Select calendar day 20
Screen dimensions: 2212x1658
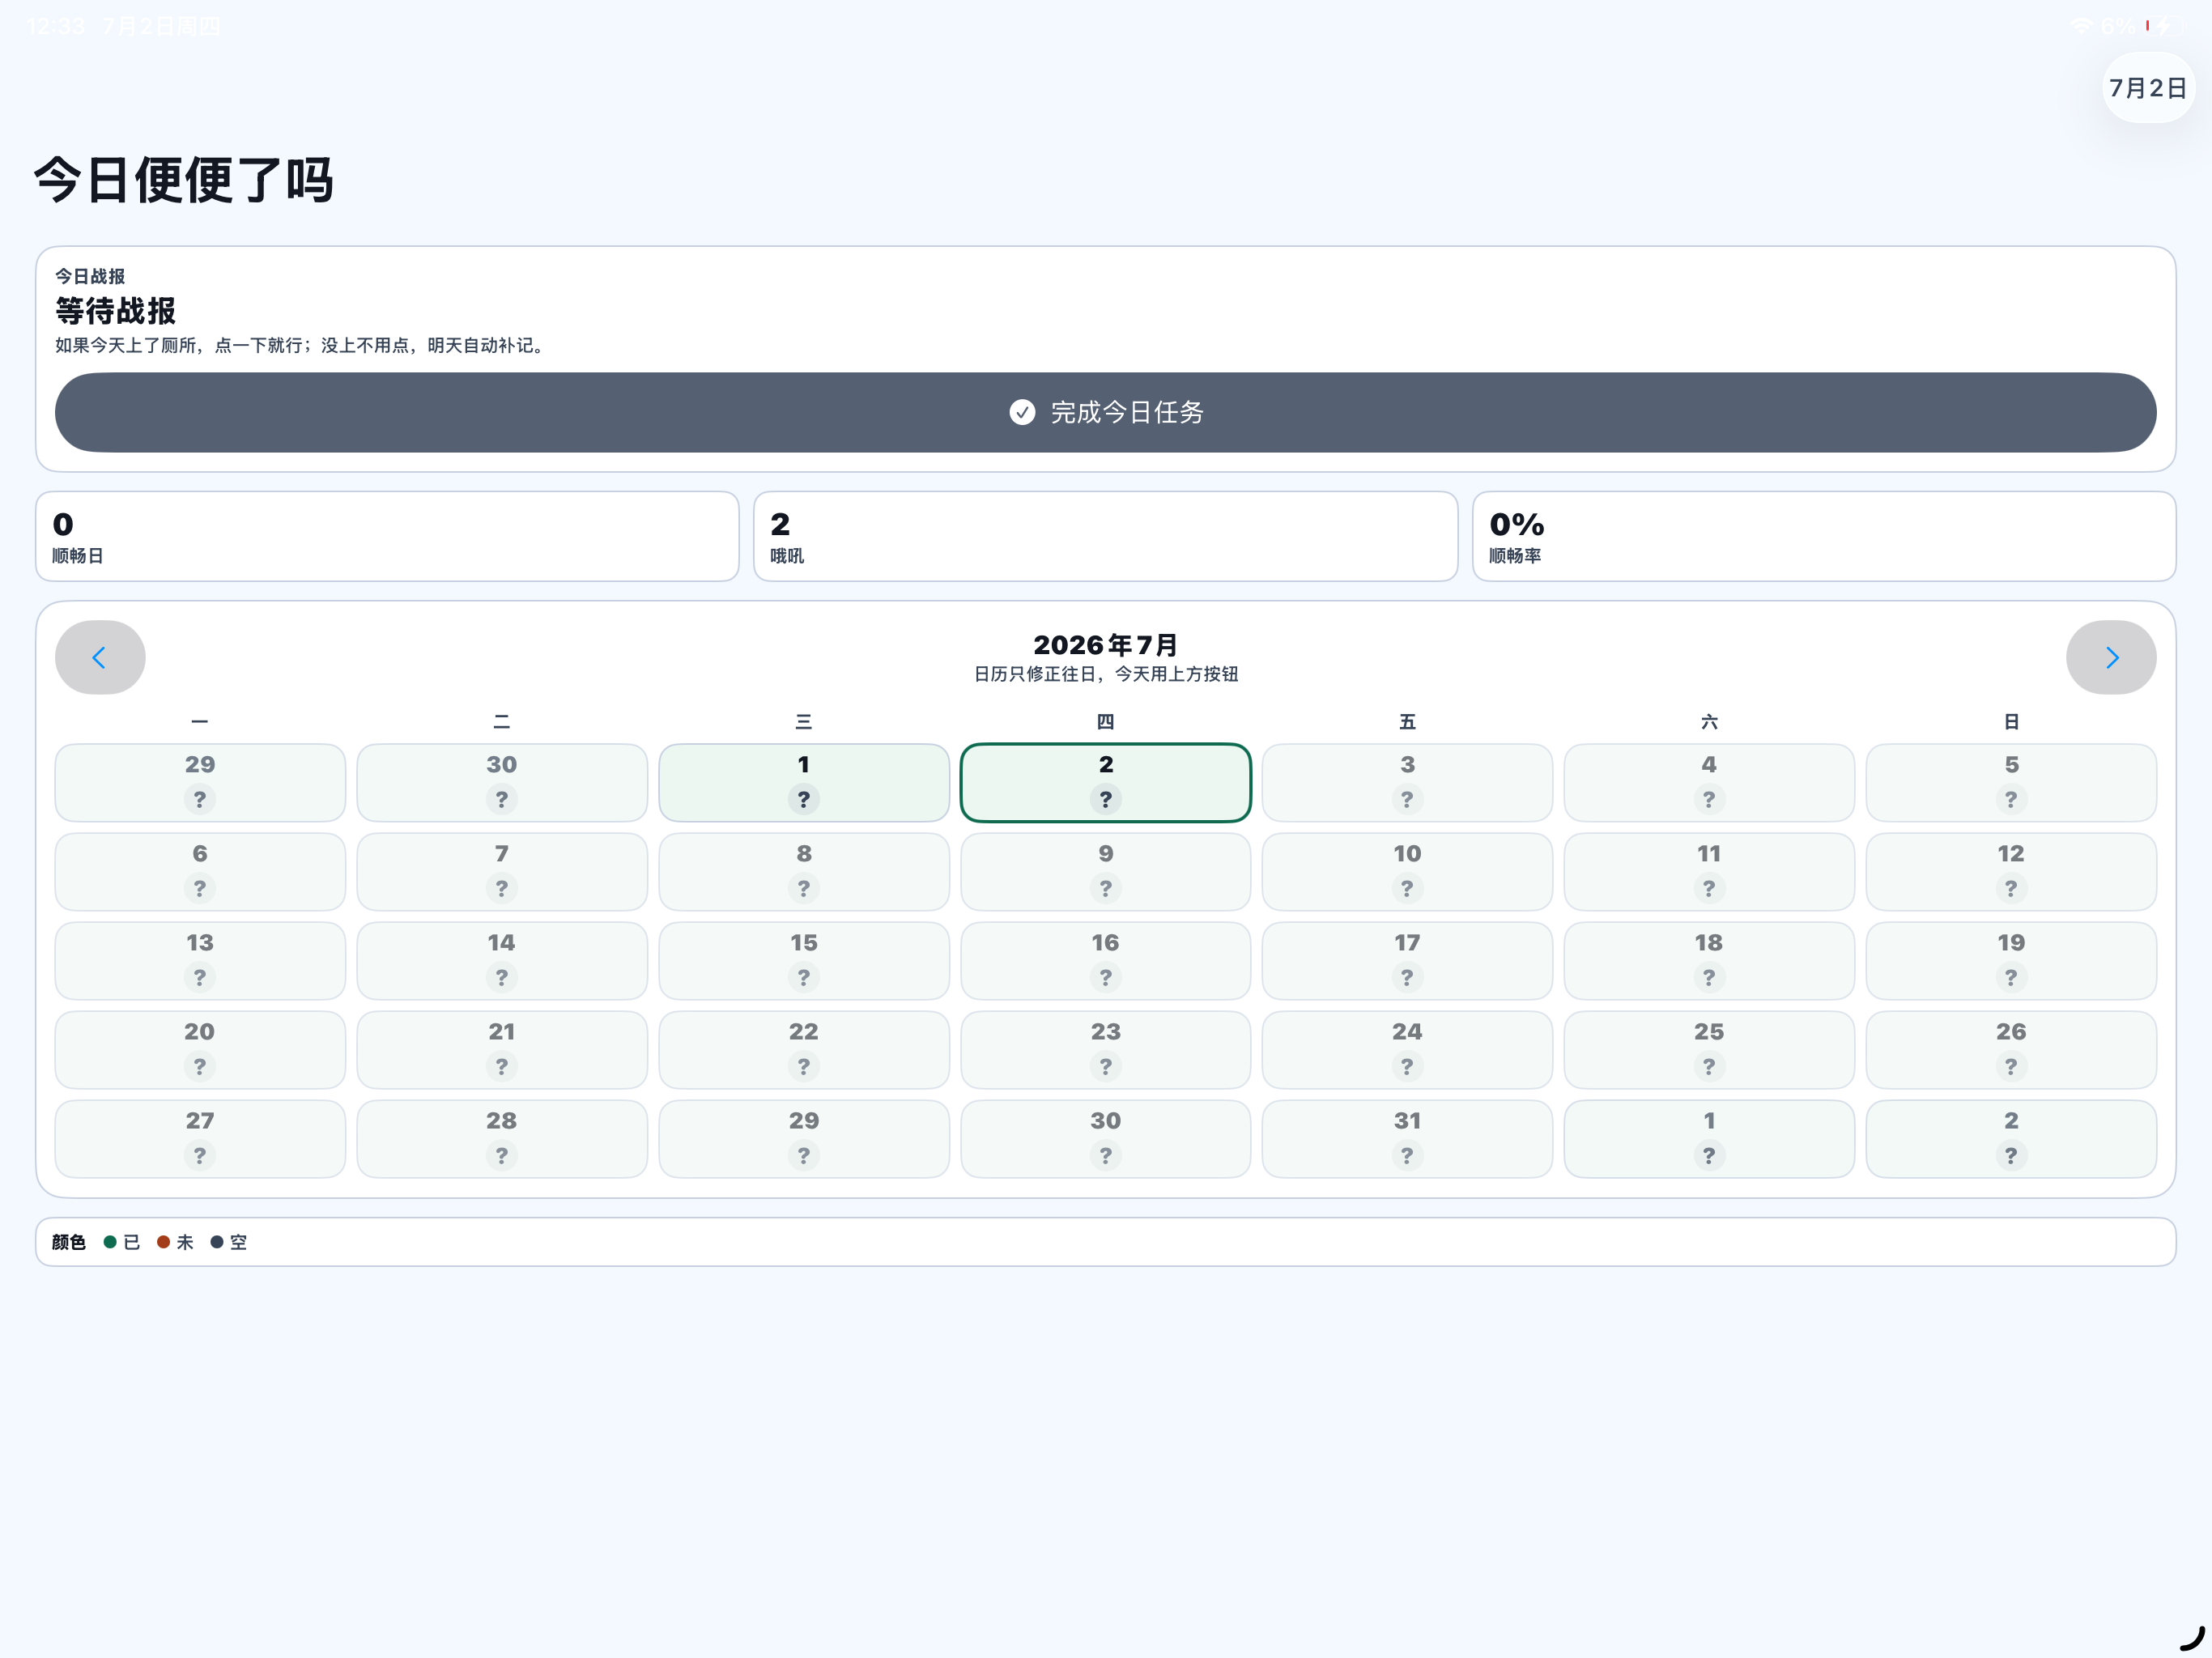pos(200,1049)
